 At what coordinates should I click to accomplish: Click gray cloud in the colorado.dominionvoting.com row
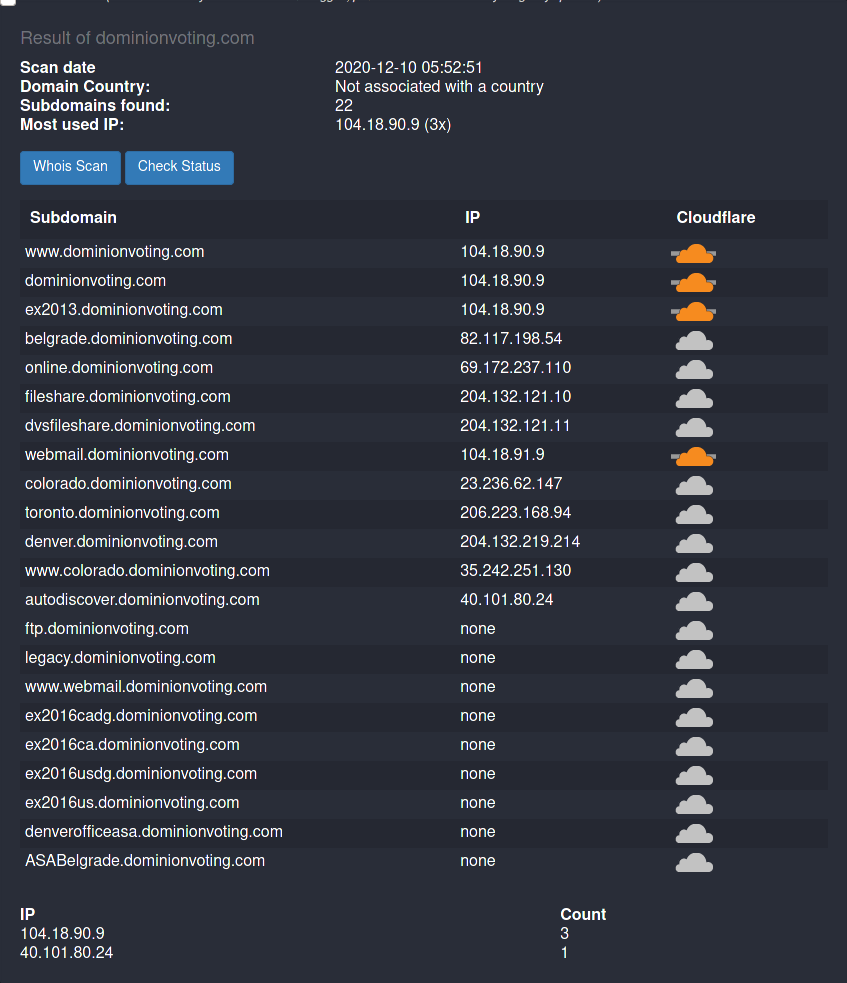point(694,485)
